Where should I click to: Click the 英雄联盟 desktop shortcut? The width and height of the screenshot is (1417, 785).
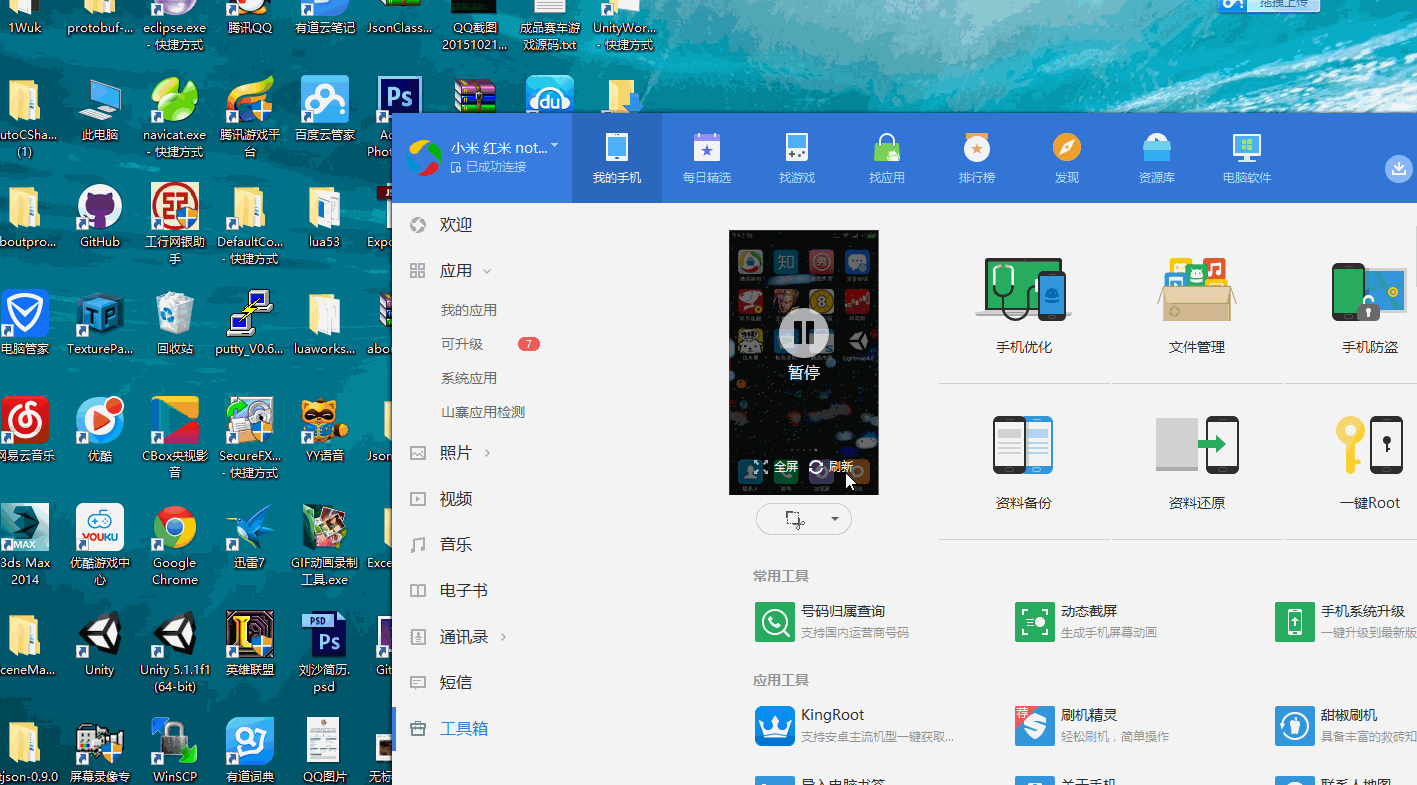[250, 644]
